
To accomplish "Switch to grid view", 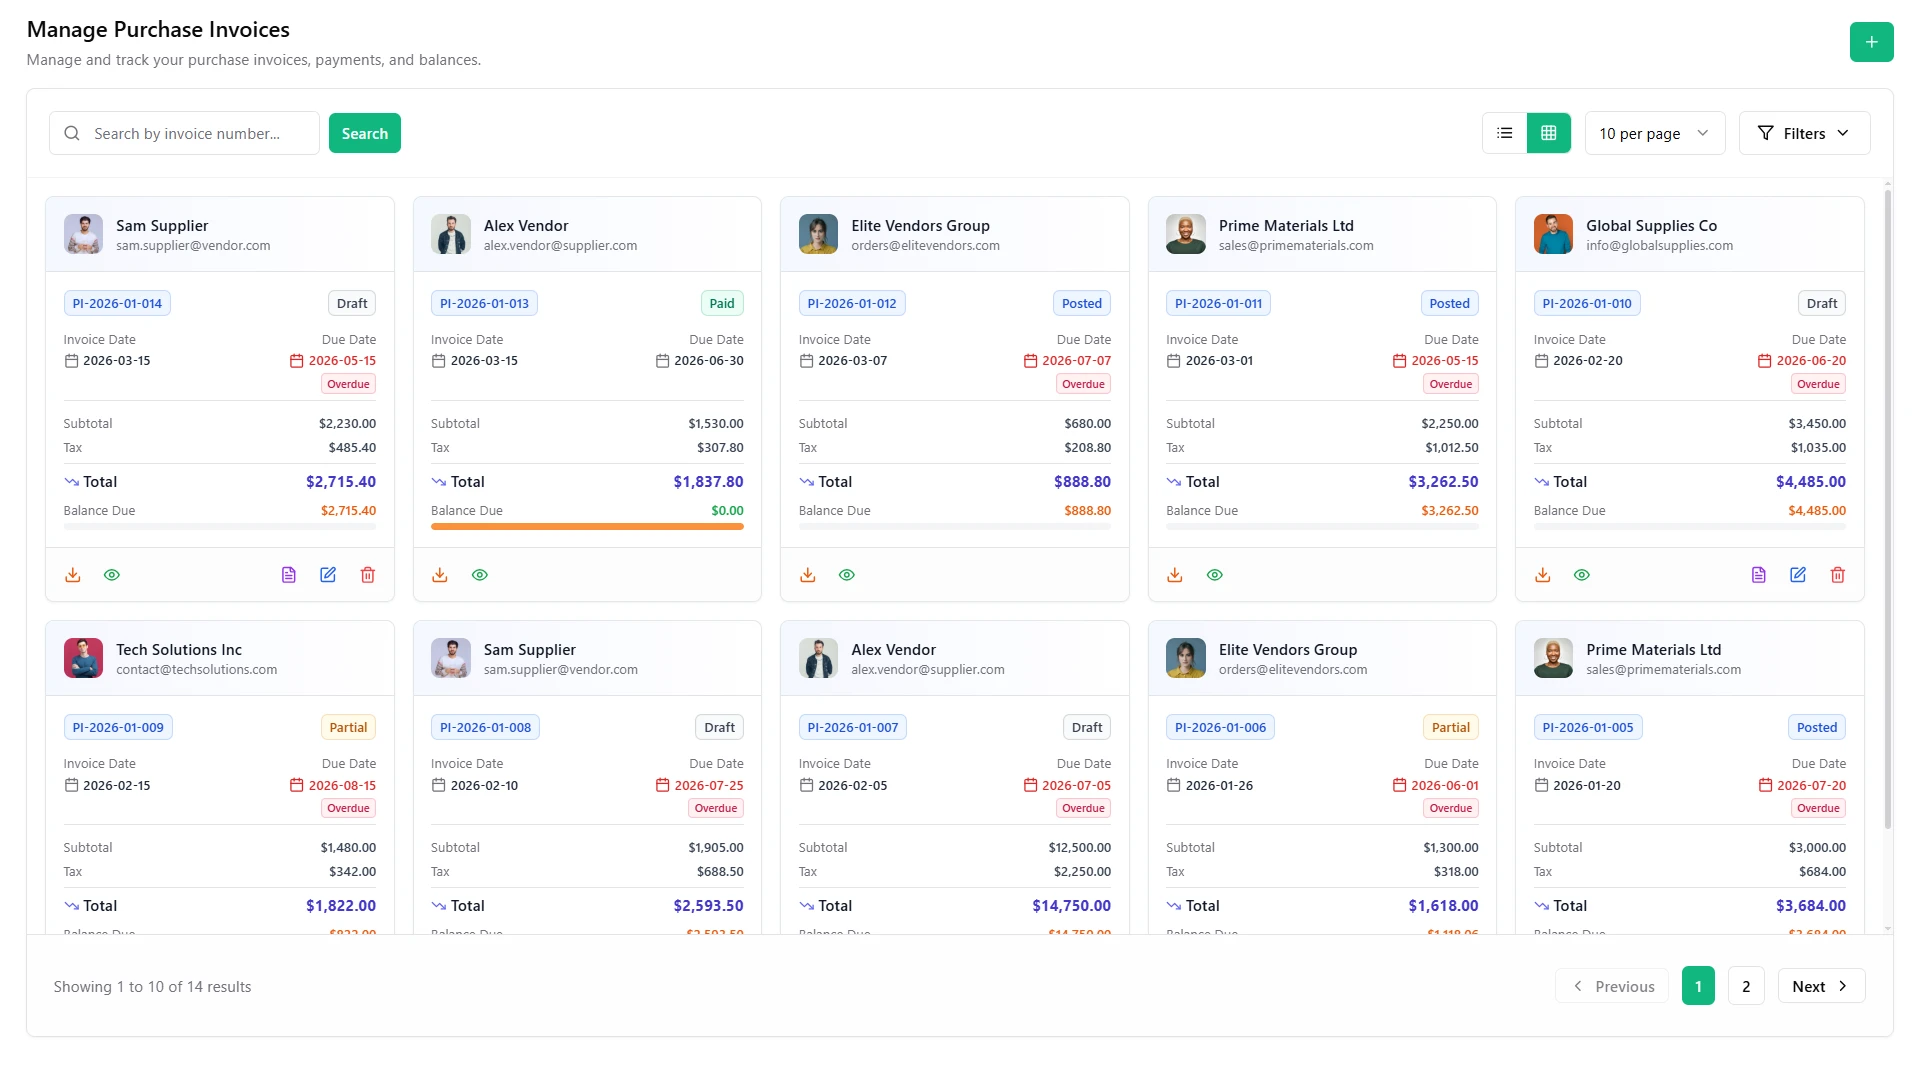I will point(1549,133).
